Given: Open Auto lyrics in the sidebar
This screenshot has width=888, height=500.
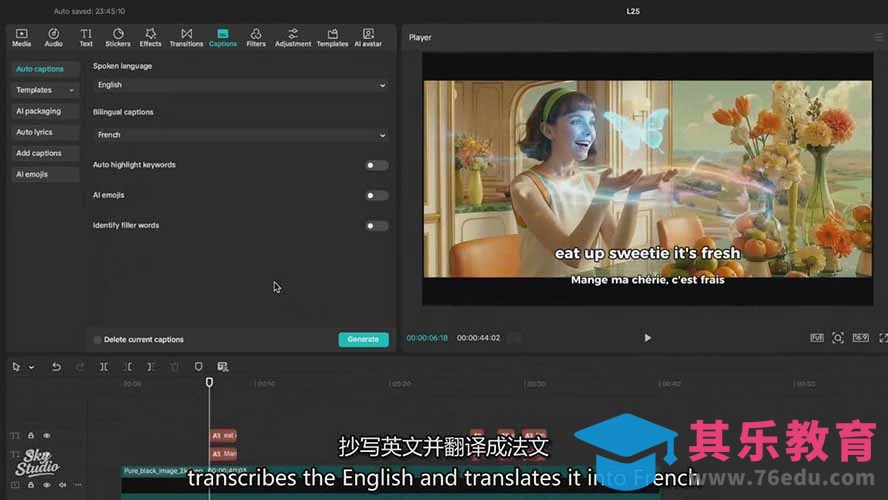Looking at the screenshot, I should (x=44, y=132).
